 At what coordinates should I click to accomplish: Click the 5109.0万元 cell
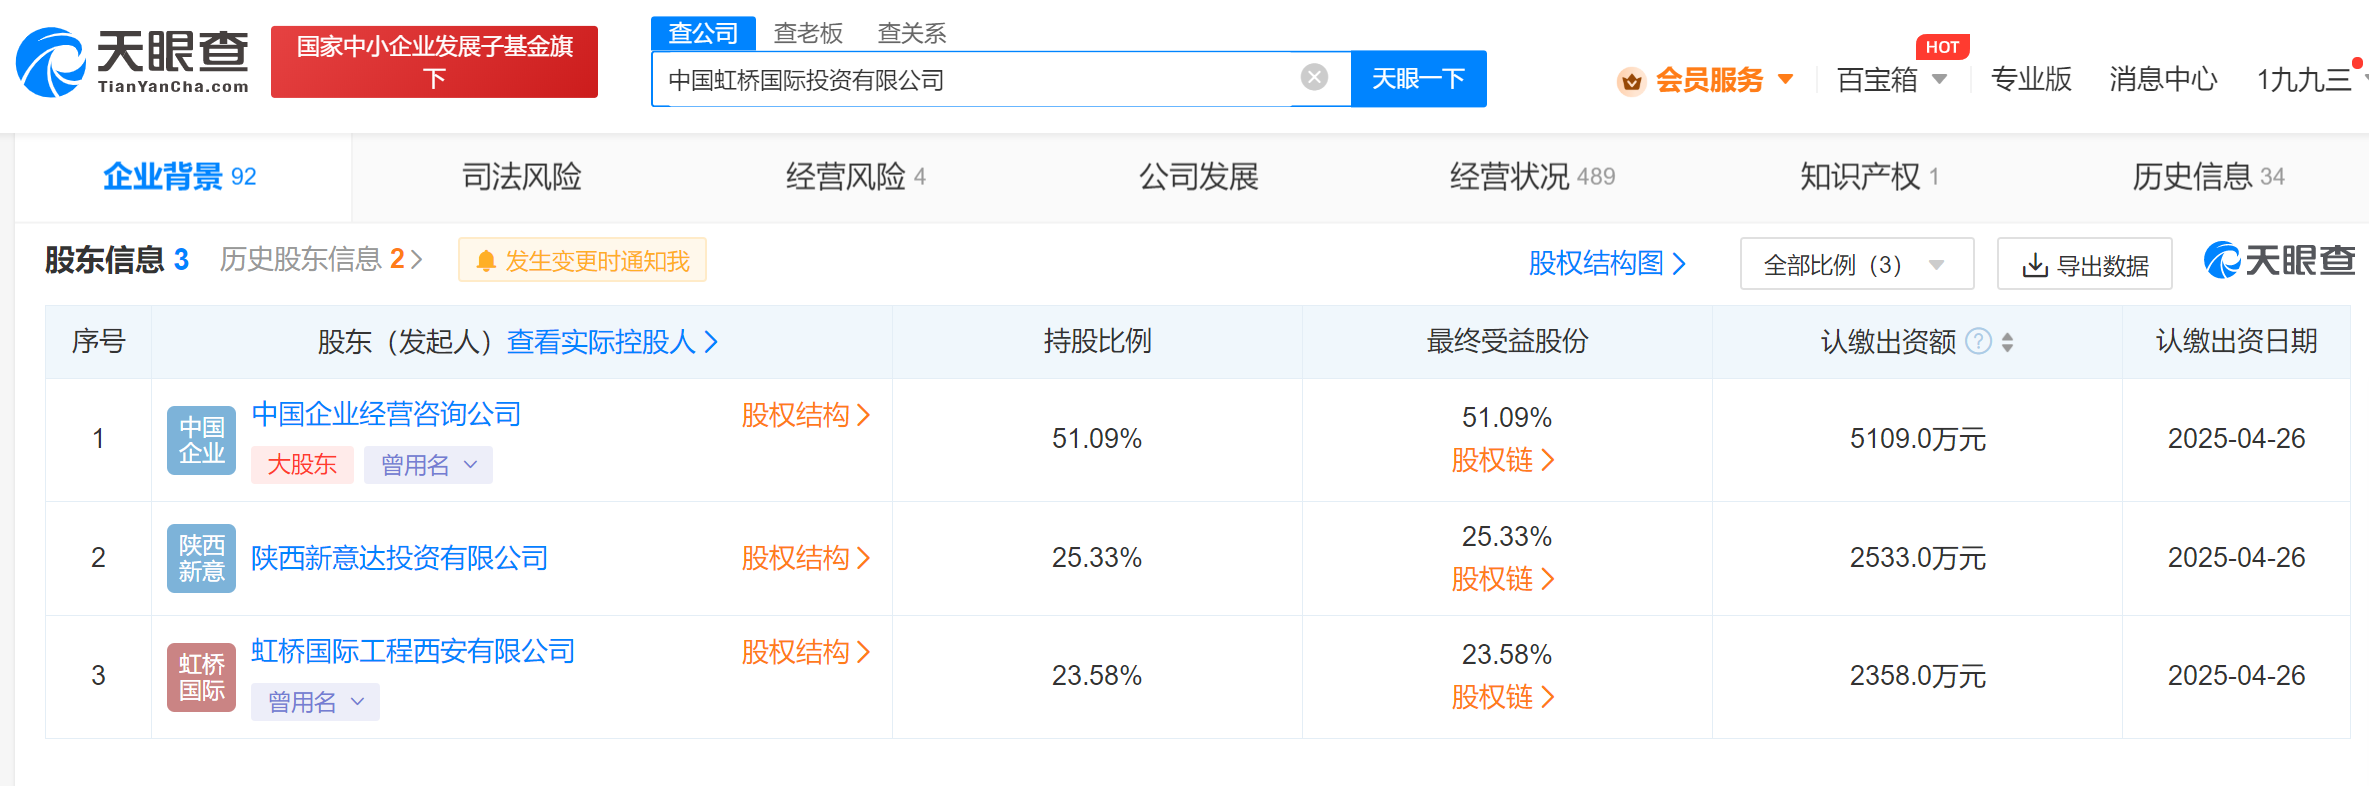click(x=1917, y=439)
